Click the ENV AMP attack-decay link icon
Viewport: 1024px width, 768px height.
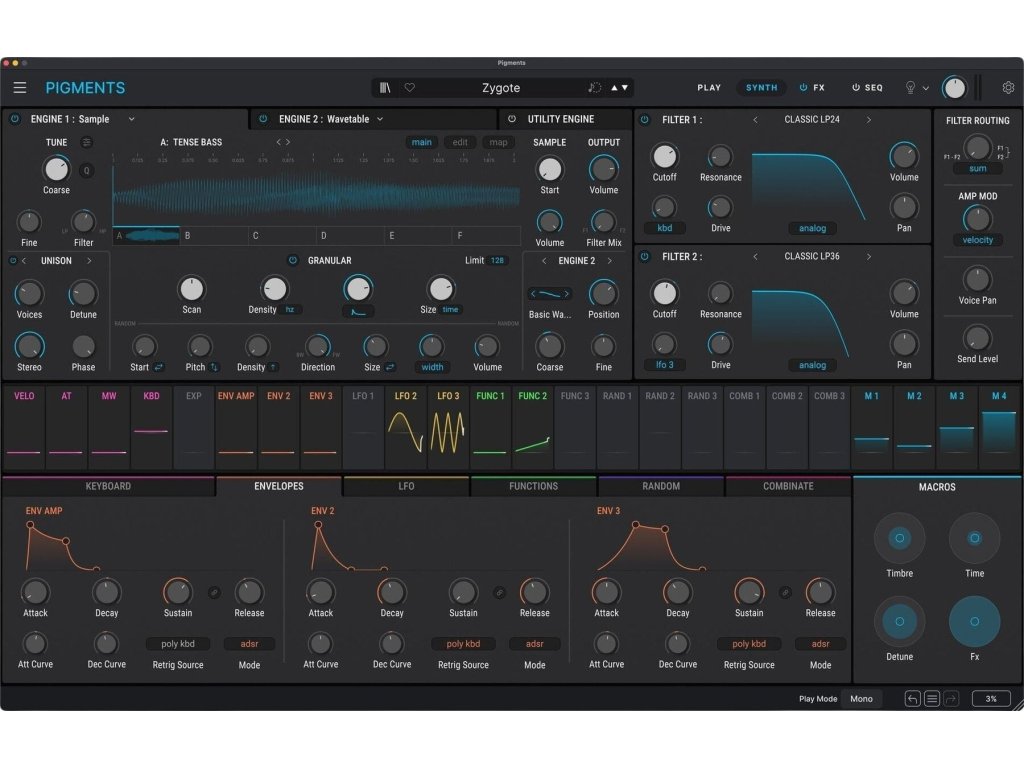213,592
